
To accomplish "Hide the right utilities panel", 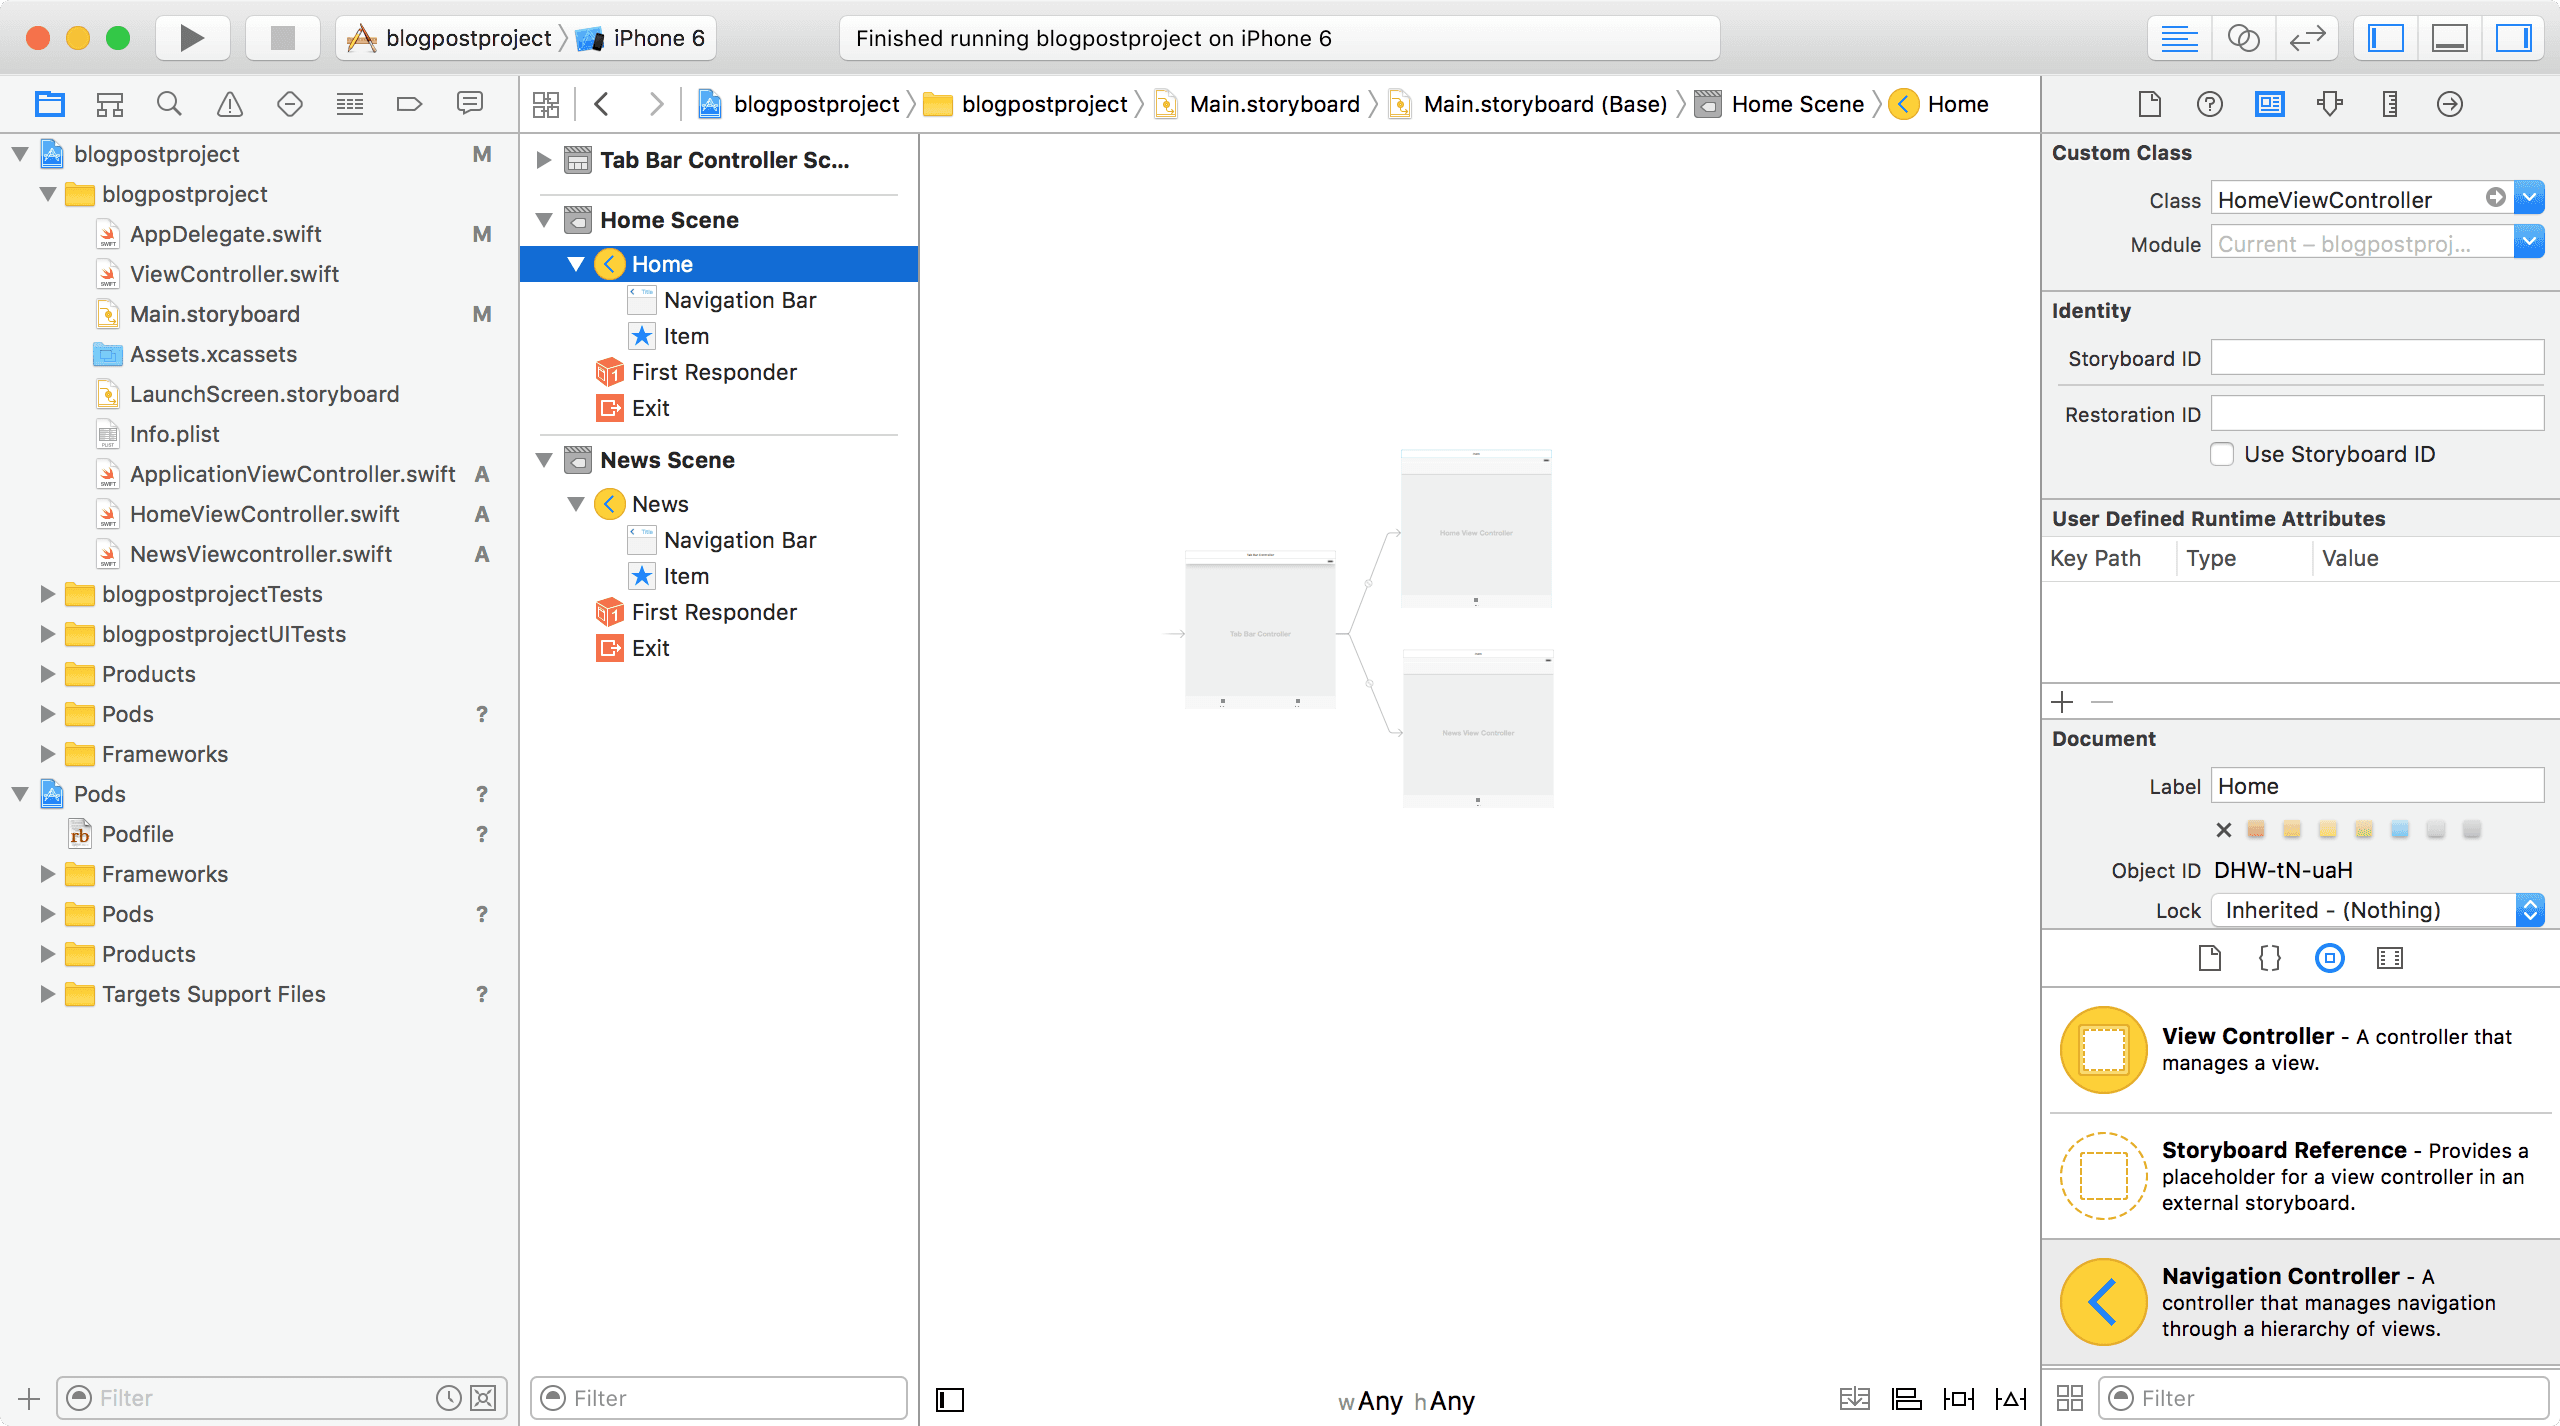I will pos(2513,38).
